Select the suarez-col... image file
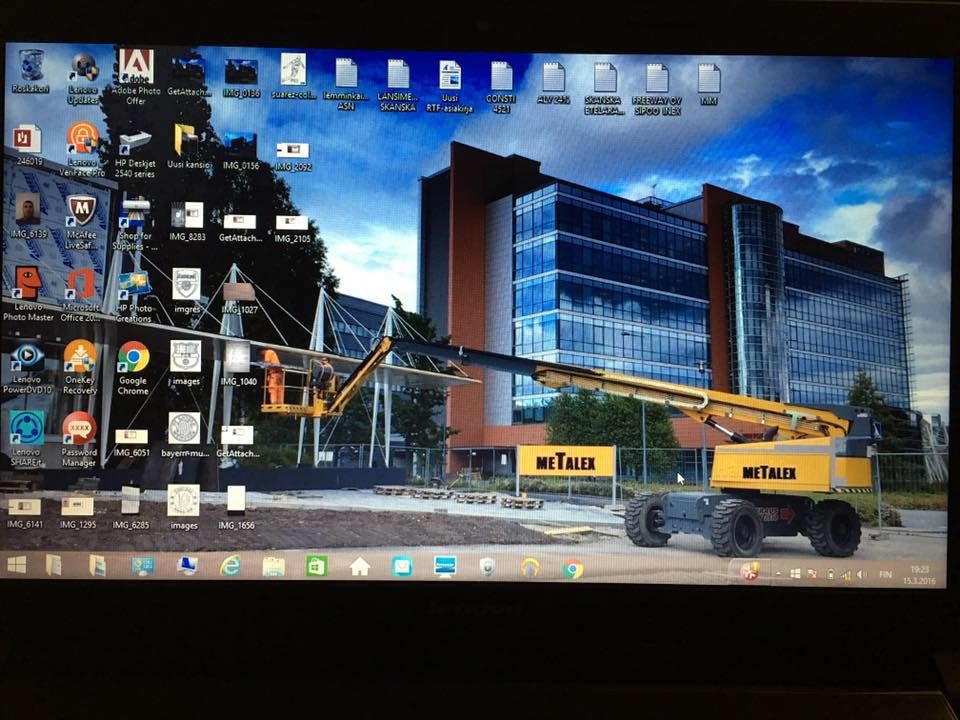The height and width of the screenshot is (720, 960). tap(293, 77)
